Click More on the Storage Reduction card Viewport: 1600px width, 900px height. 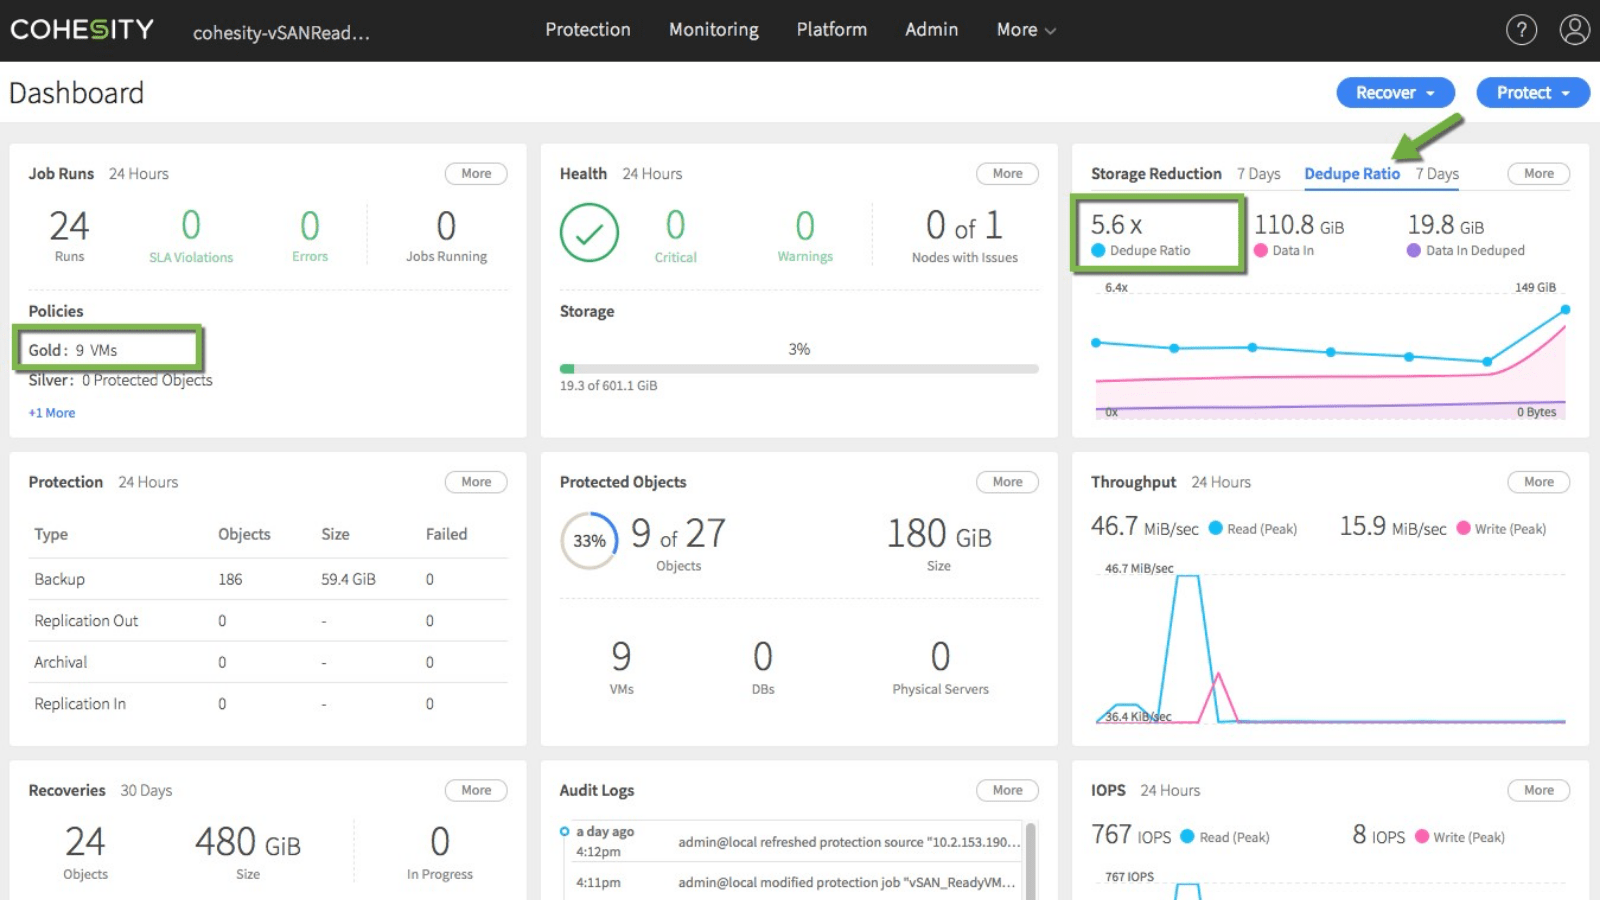click(1539, 174)
